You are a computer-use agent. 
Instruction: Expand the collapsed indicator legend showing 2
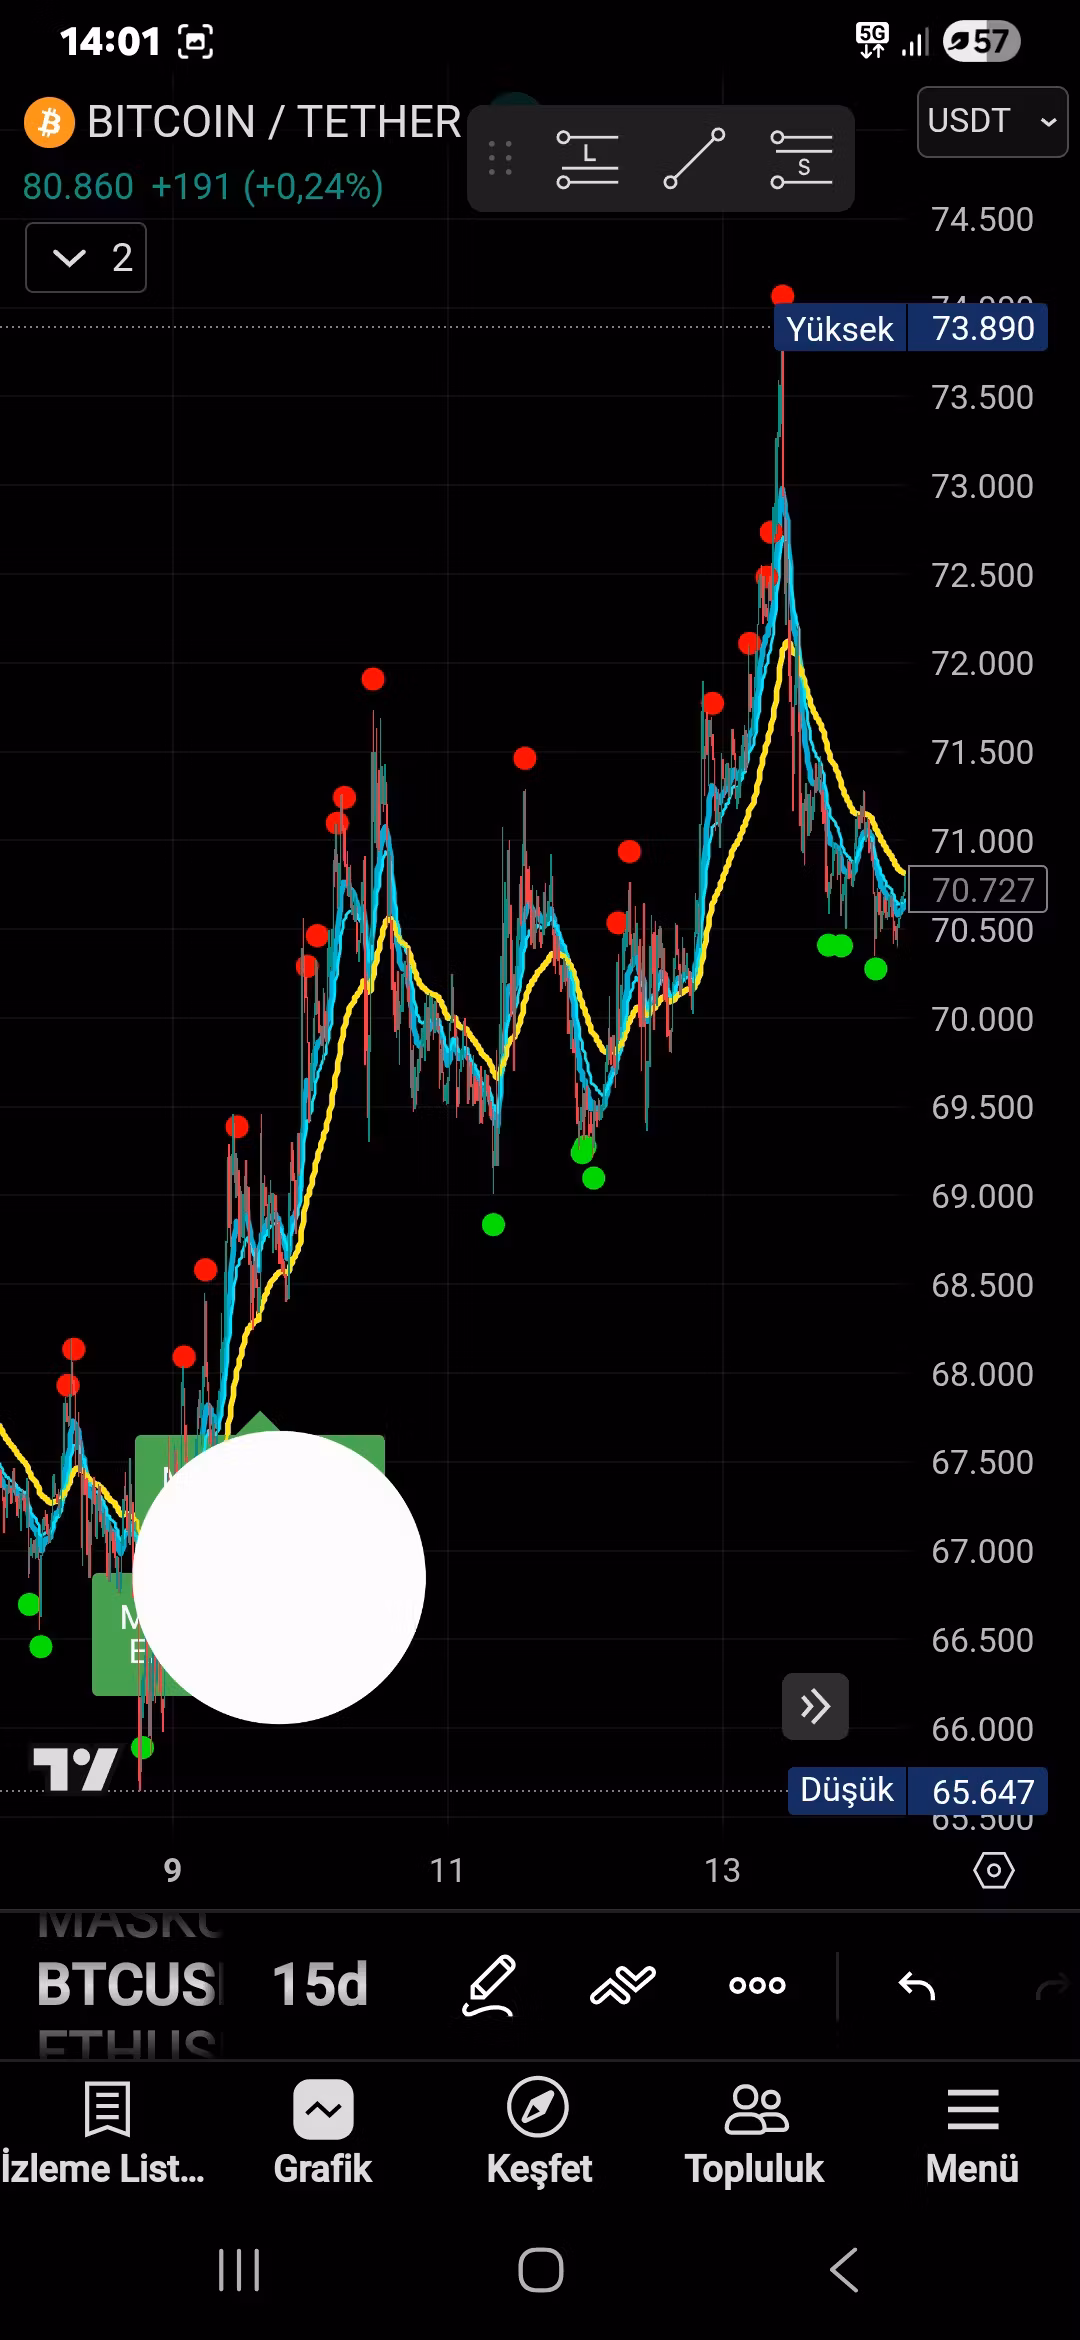[86, 258]
